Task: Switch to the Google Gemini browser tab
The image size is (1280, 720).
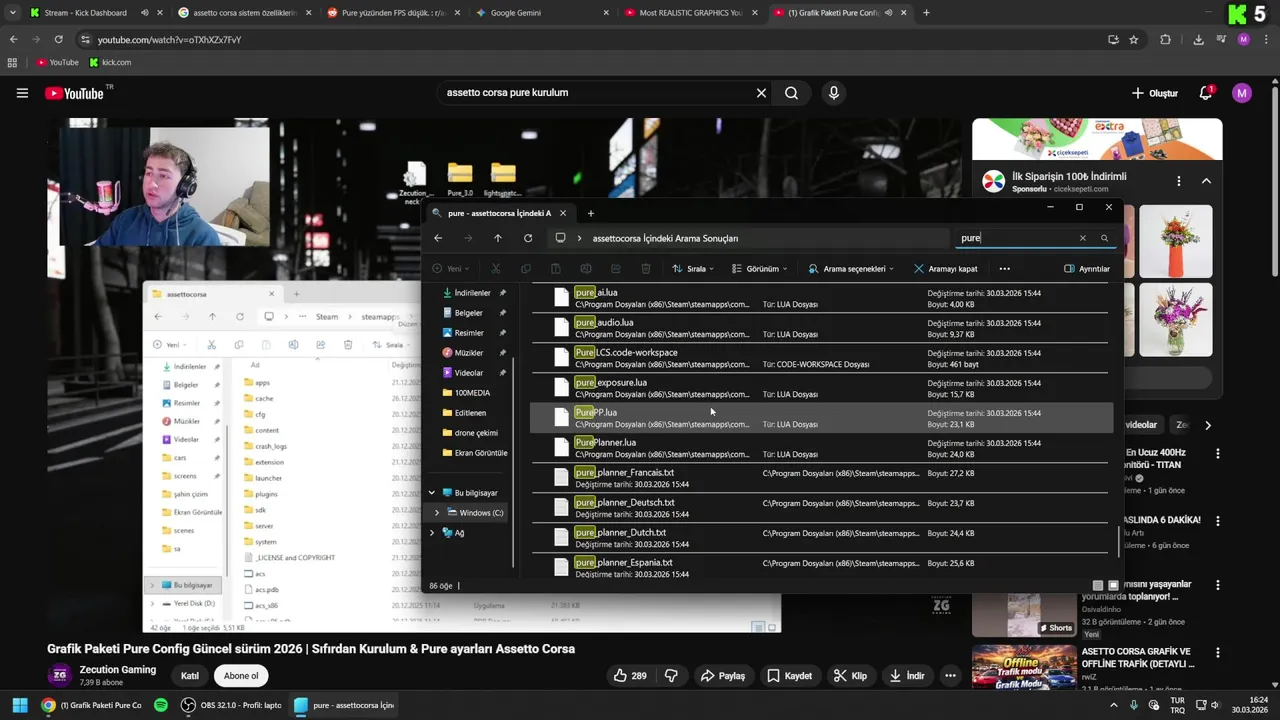Action: click(542, 13)
